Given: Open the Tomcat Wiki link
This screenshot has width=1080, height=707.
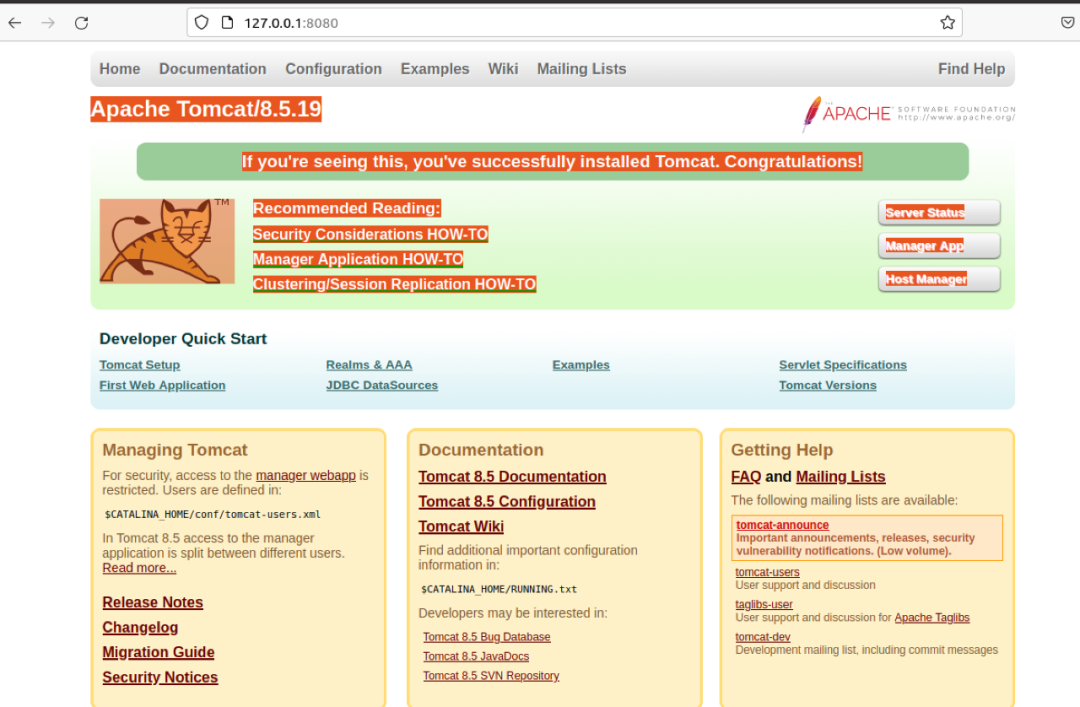Looking at the screenshot, I should (461, 526).
